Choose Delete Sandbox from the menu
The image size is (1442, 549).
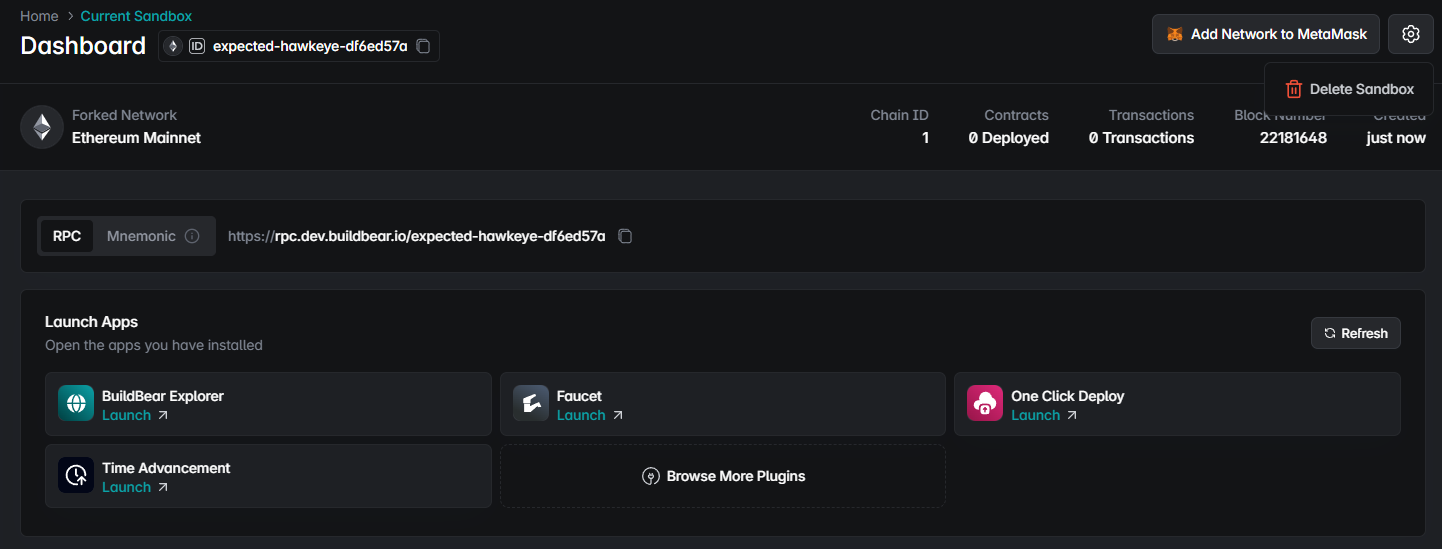click(1349, 89)
